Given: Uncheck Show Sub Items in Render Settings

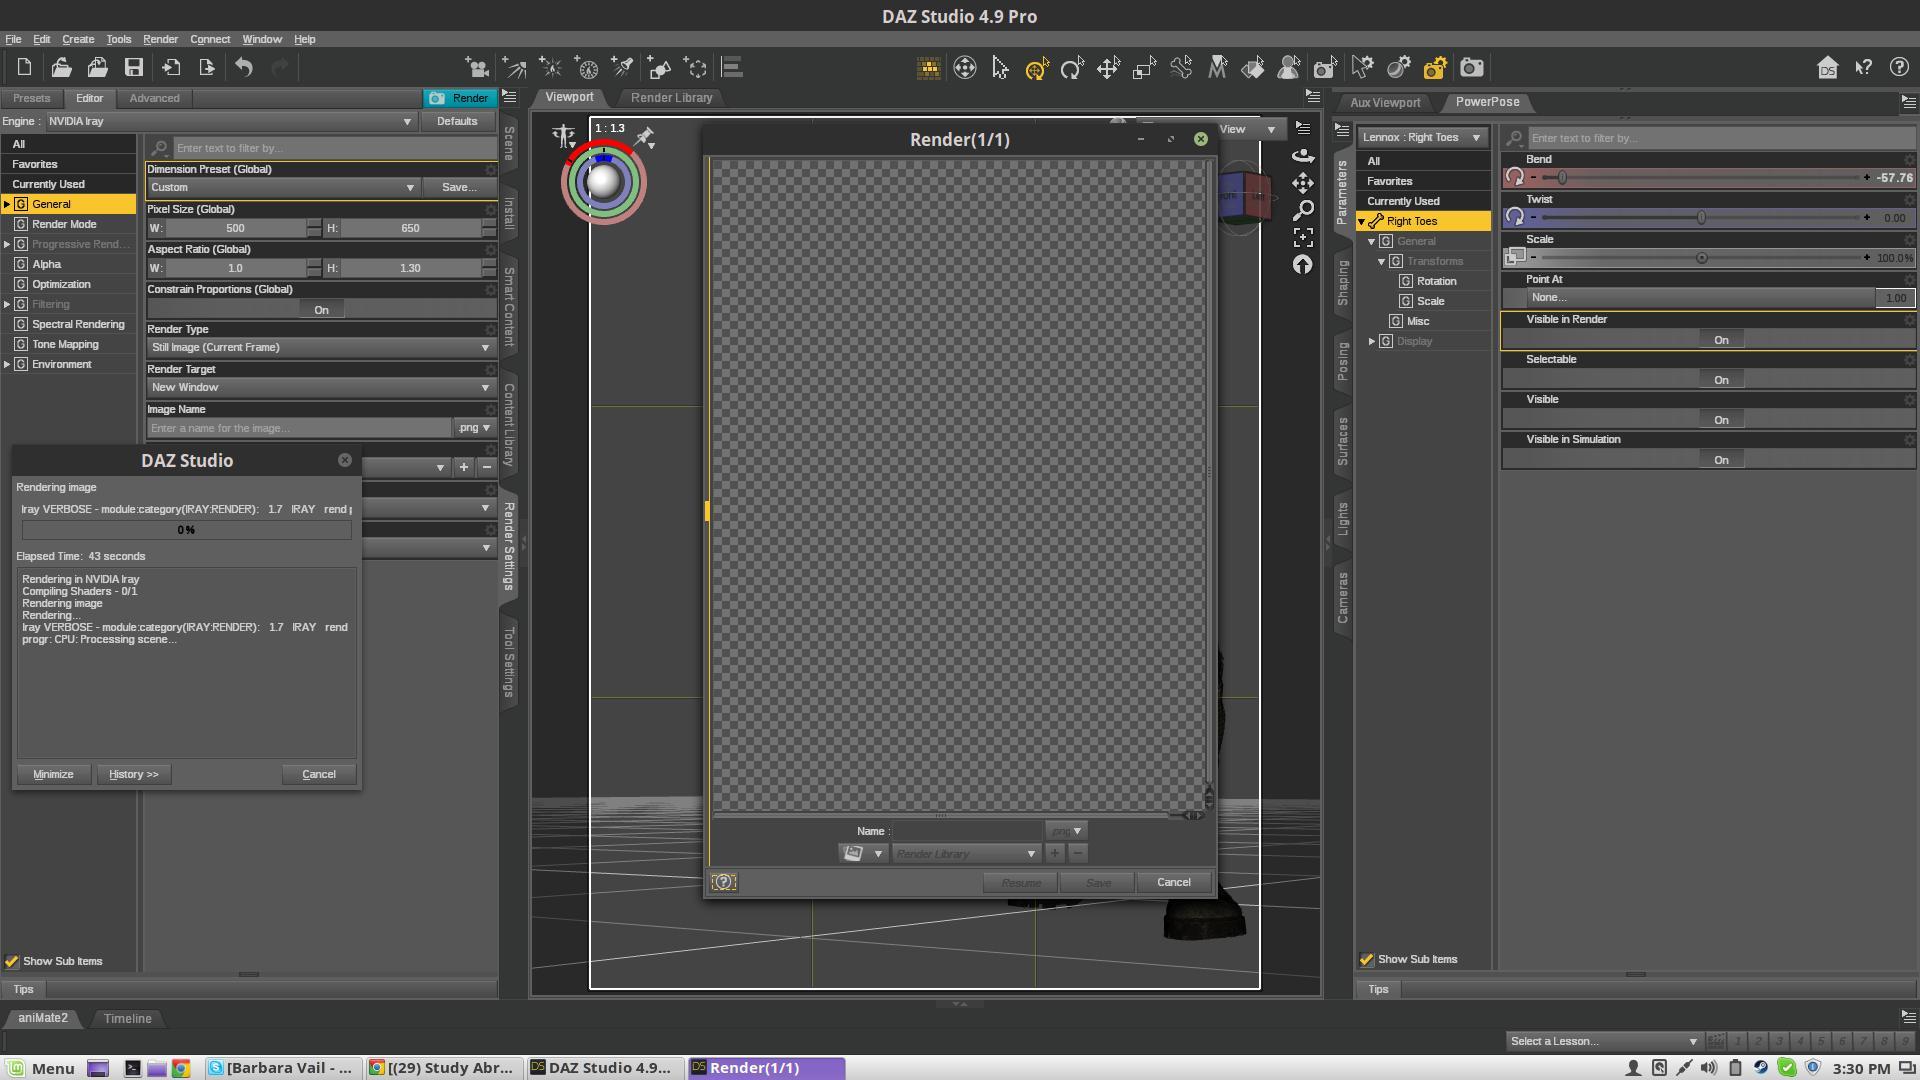Looking at the screenshot, I should [12, 962].
